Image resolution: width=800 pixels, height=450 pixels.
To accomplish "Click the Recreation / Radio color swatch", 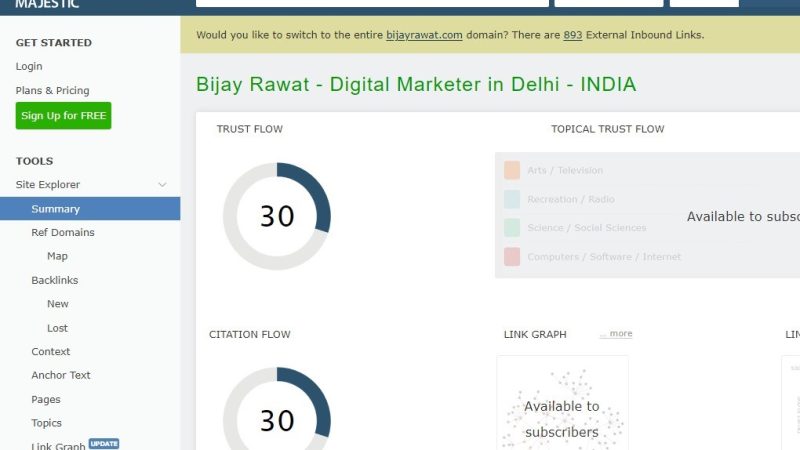I will pos(512,199).
